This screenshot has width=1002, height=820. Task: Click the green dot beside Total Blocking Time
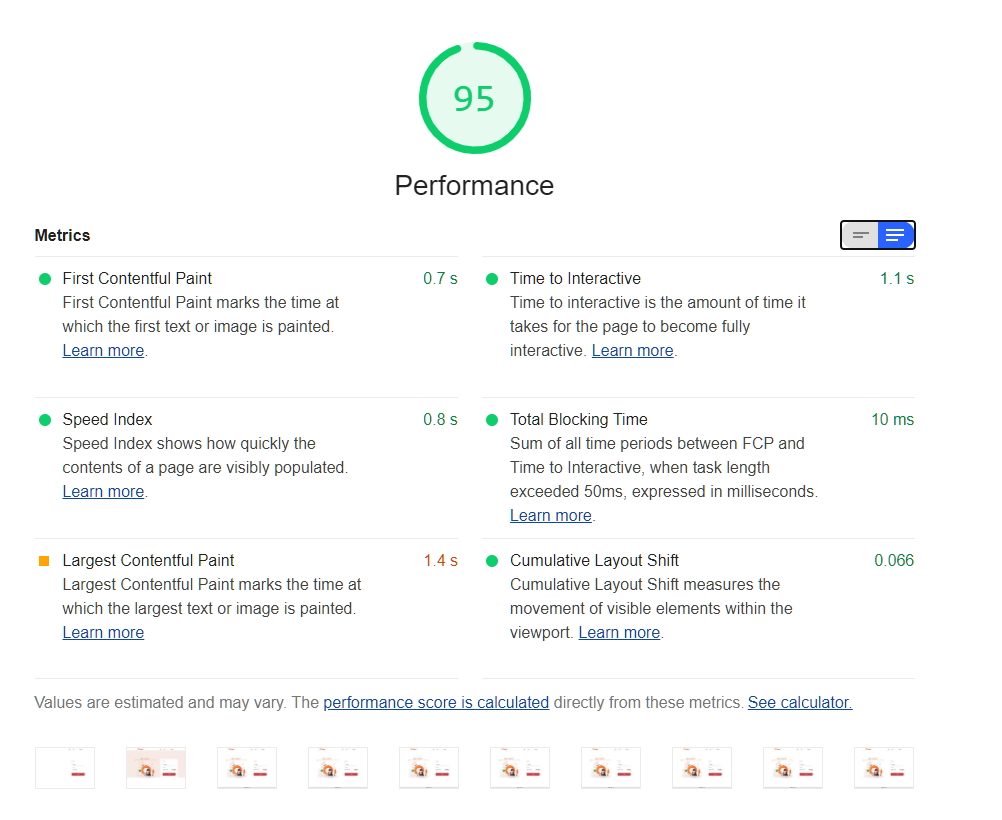coord(492,420)
